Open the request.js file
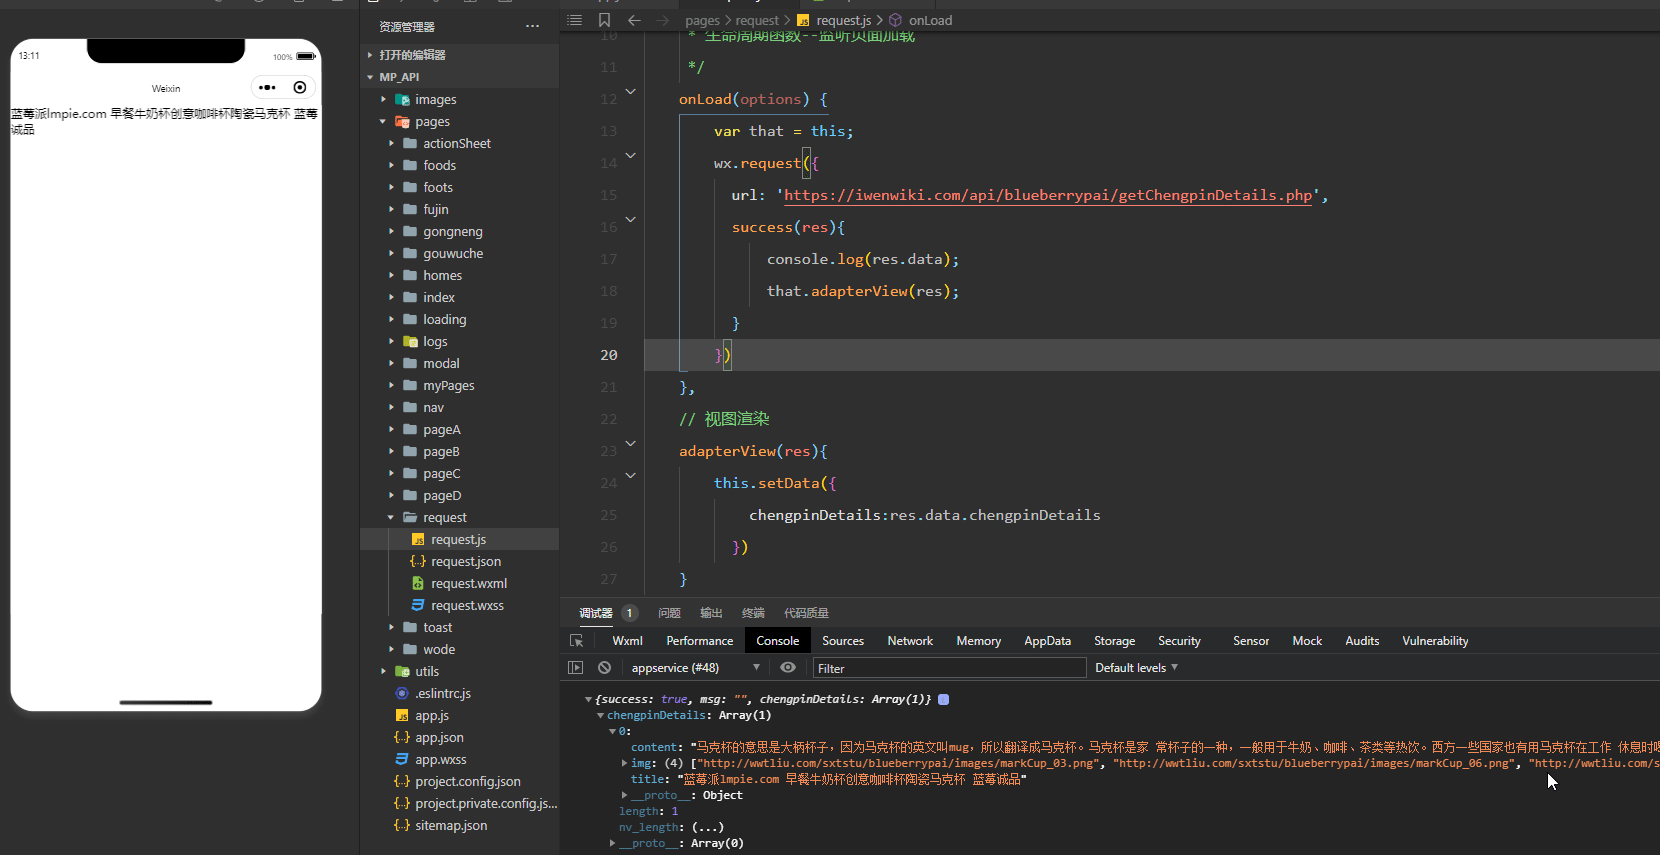The height and width of the screenshot is (855, 1660). pyautogui.click(x=460, y=539)
